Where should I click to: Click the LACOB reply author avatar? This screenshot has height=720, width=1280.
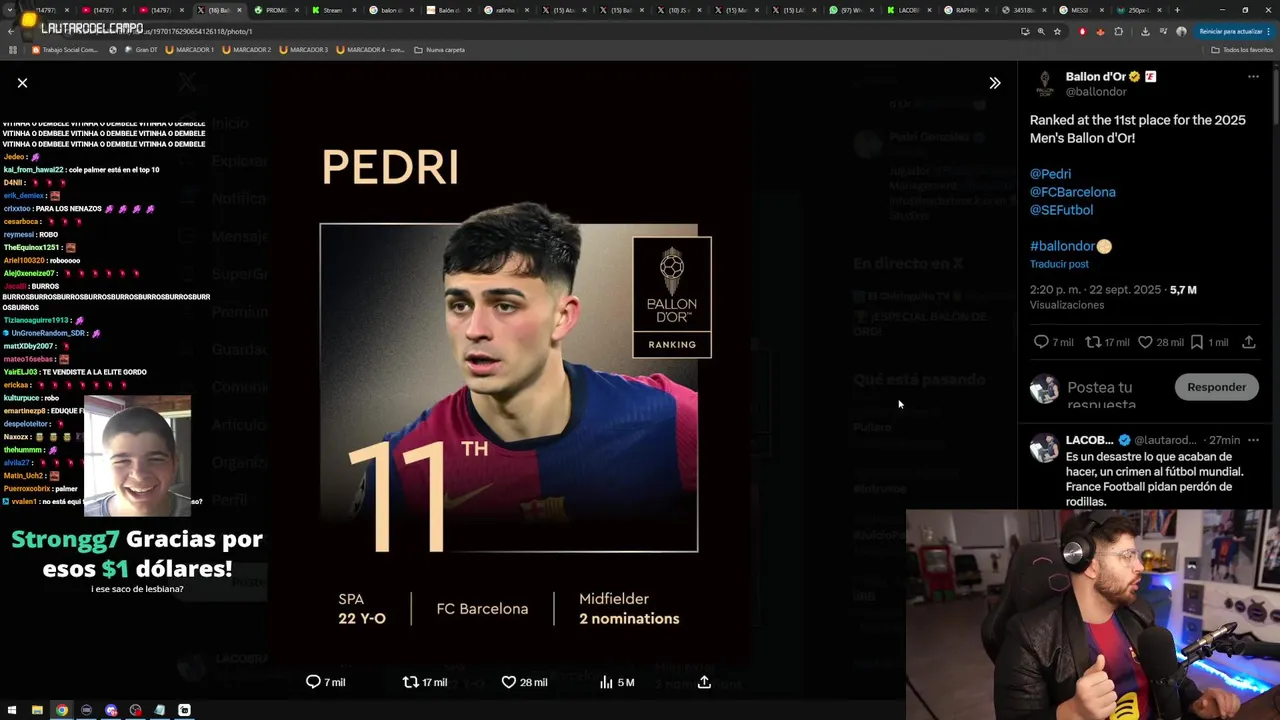pos(1044,447)
